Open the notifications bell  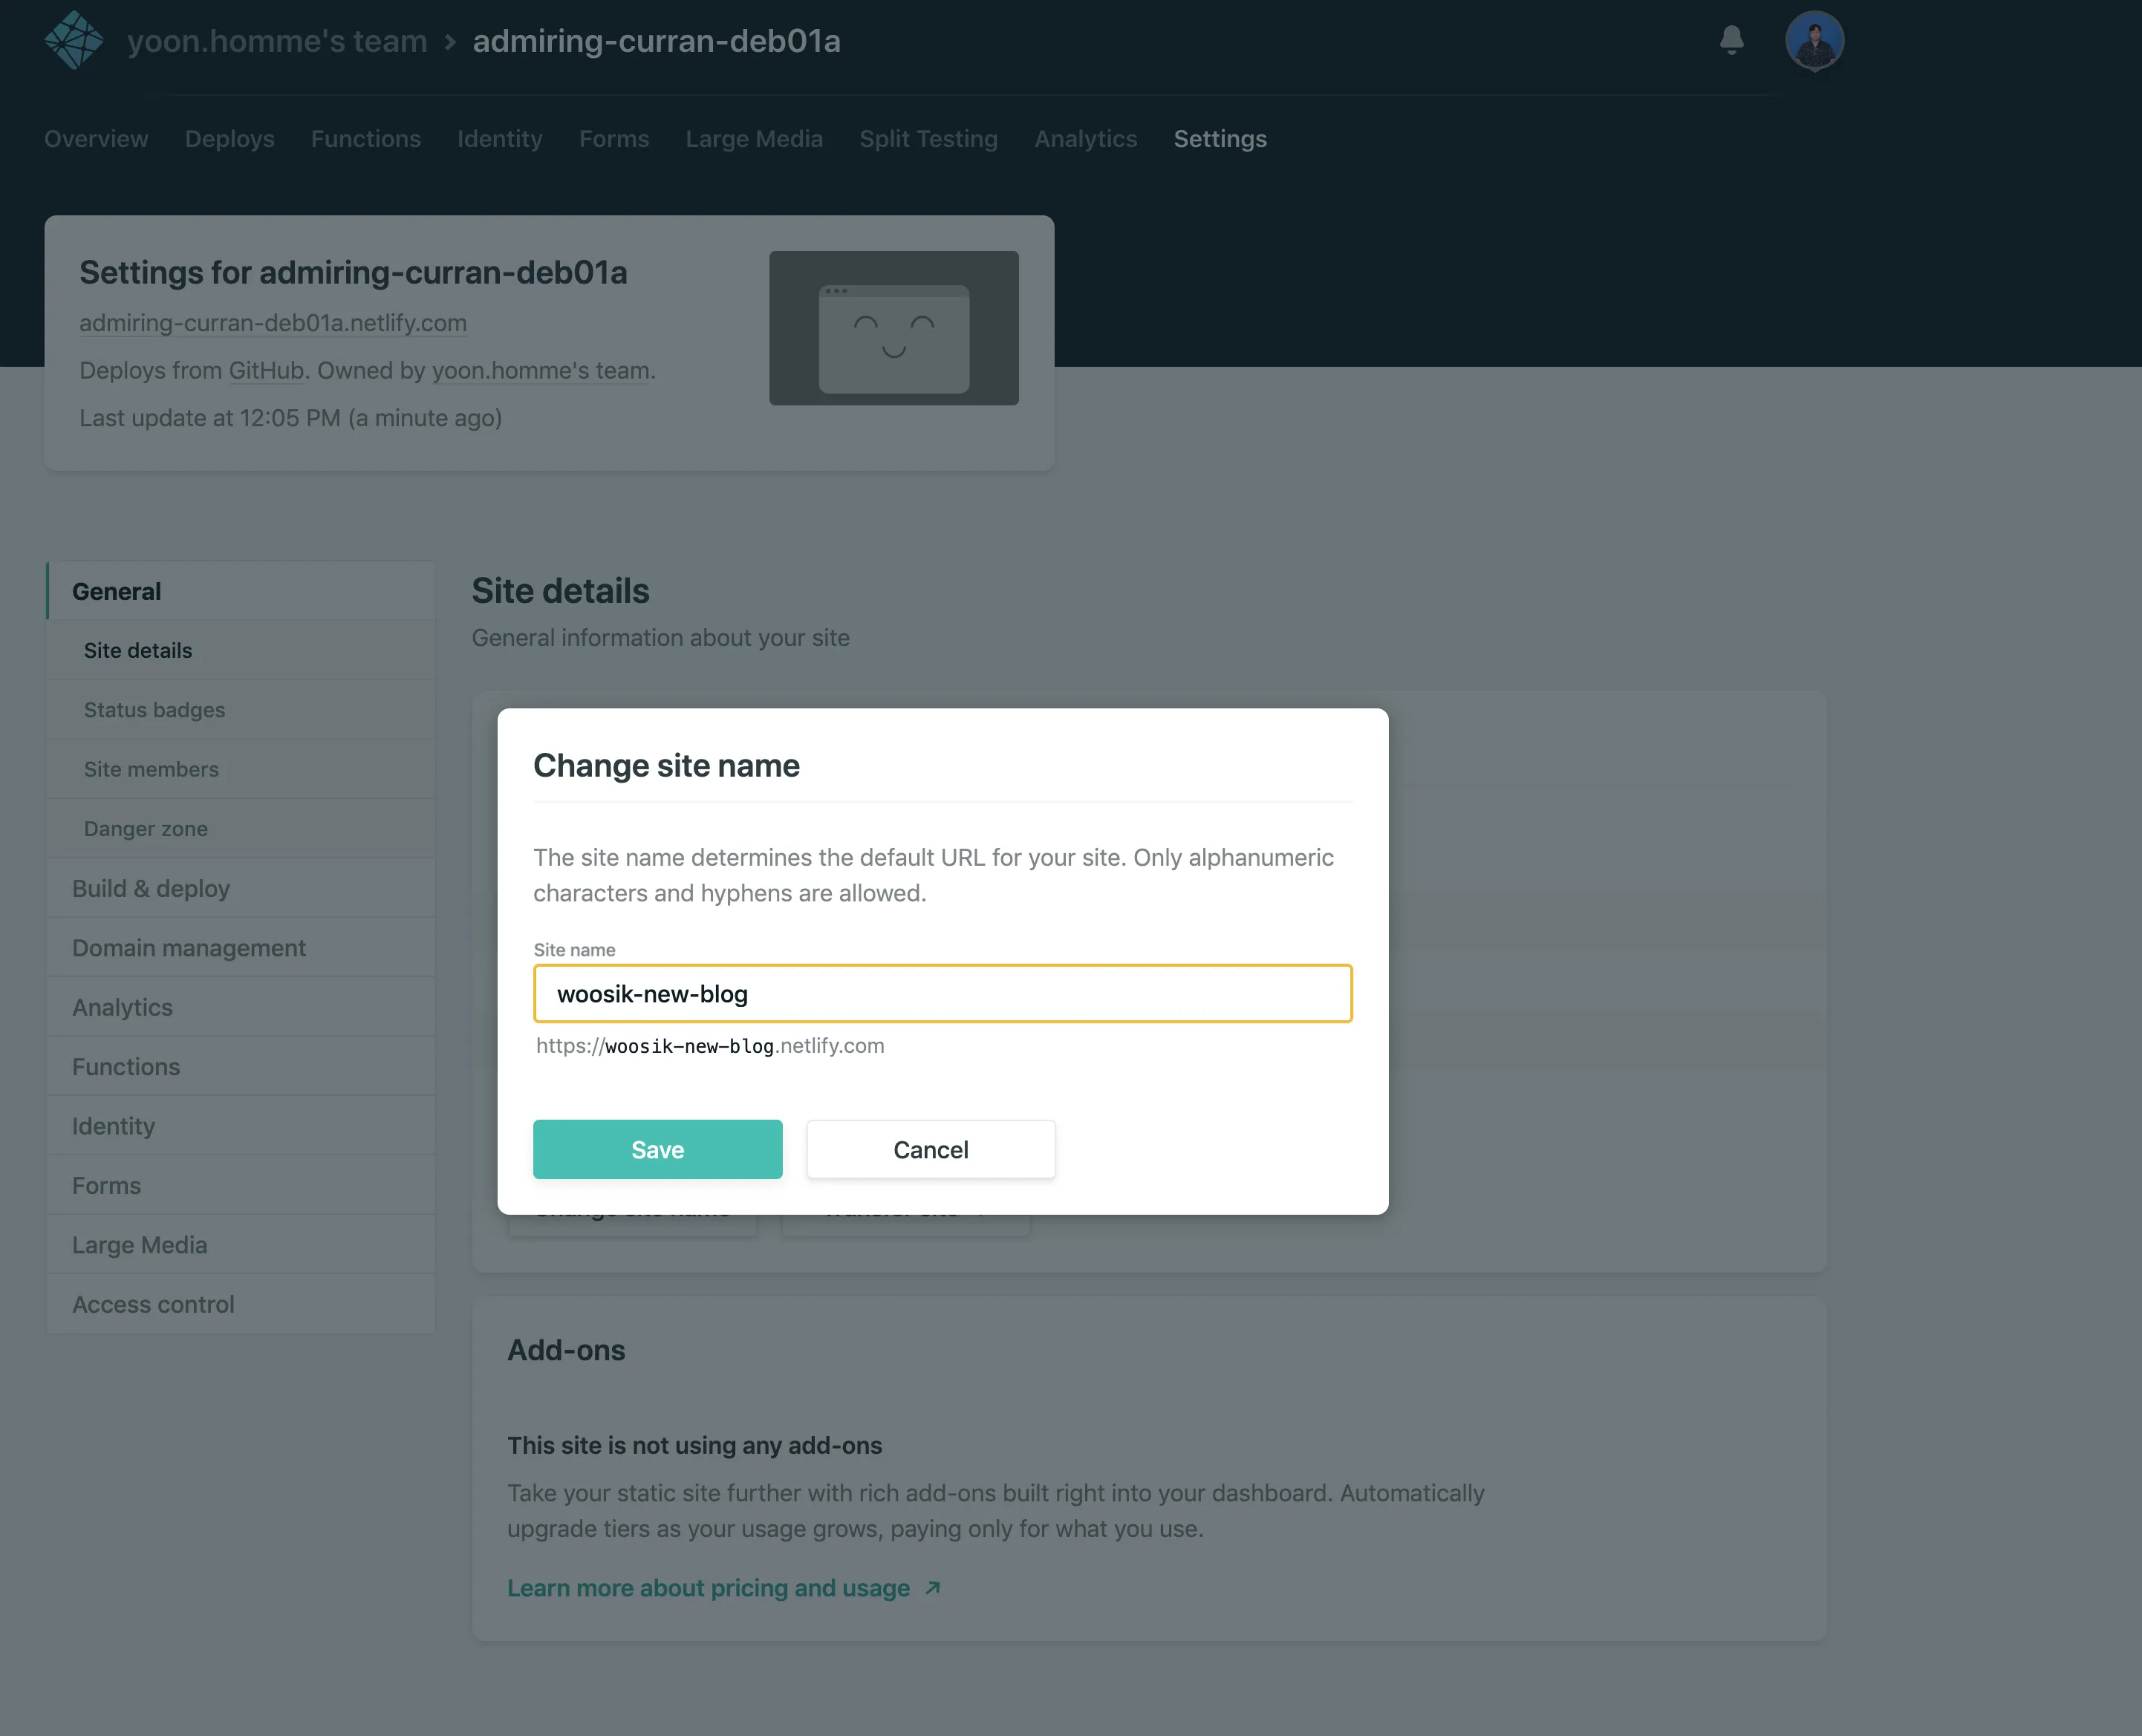pos(1732,40)
